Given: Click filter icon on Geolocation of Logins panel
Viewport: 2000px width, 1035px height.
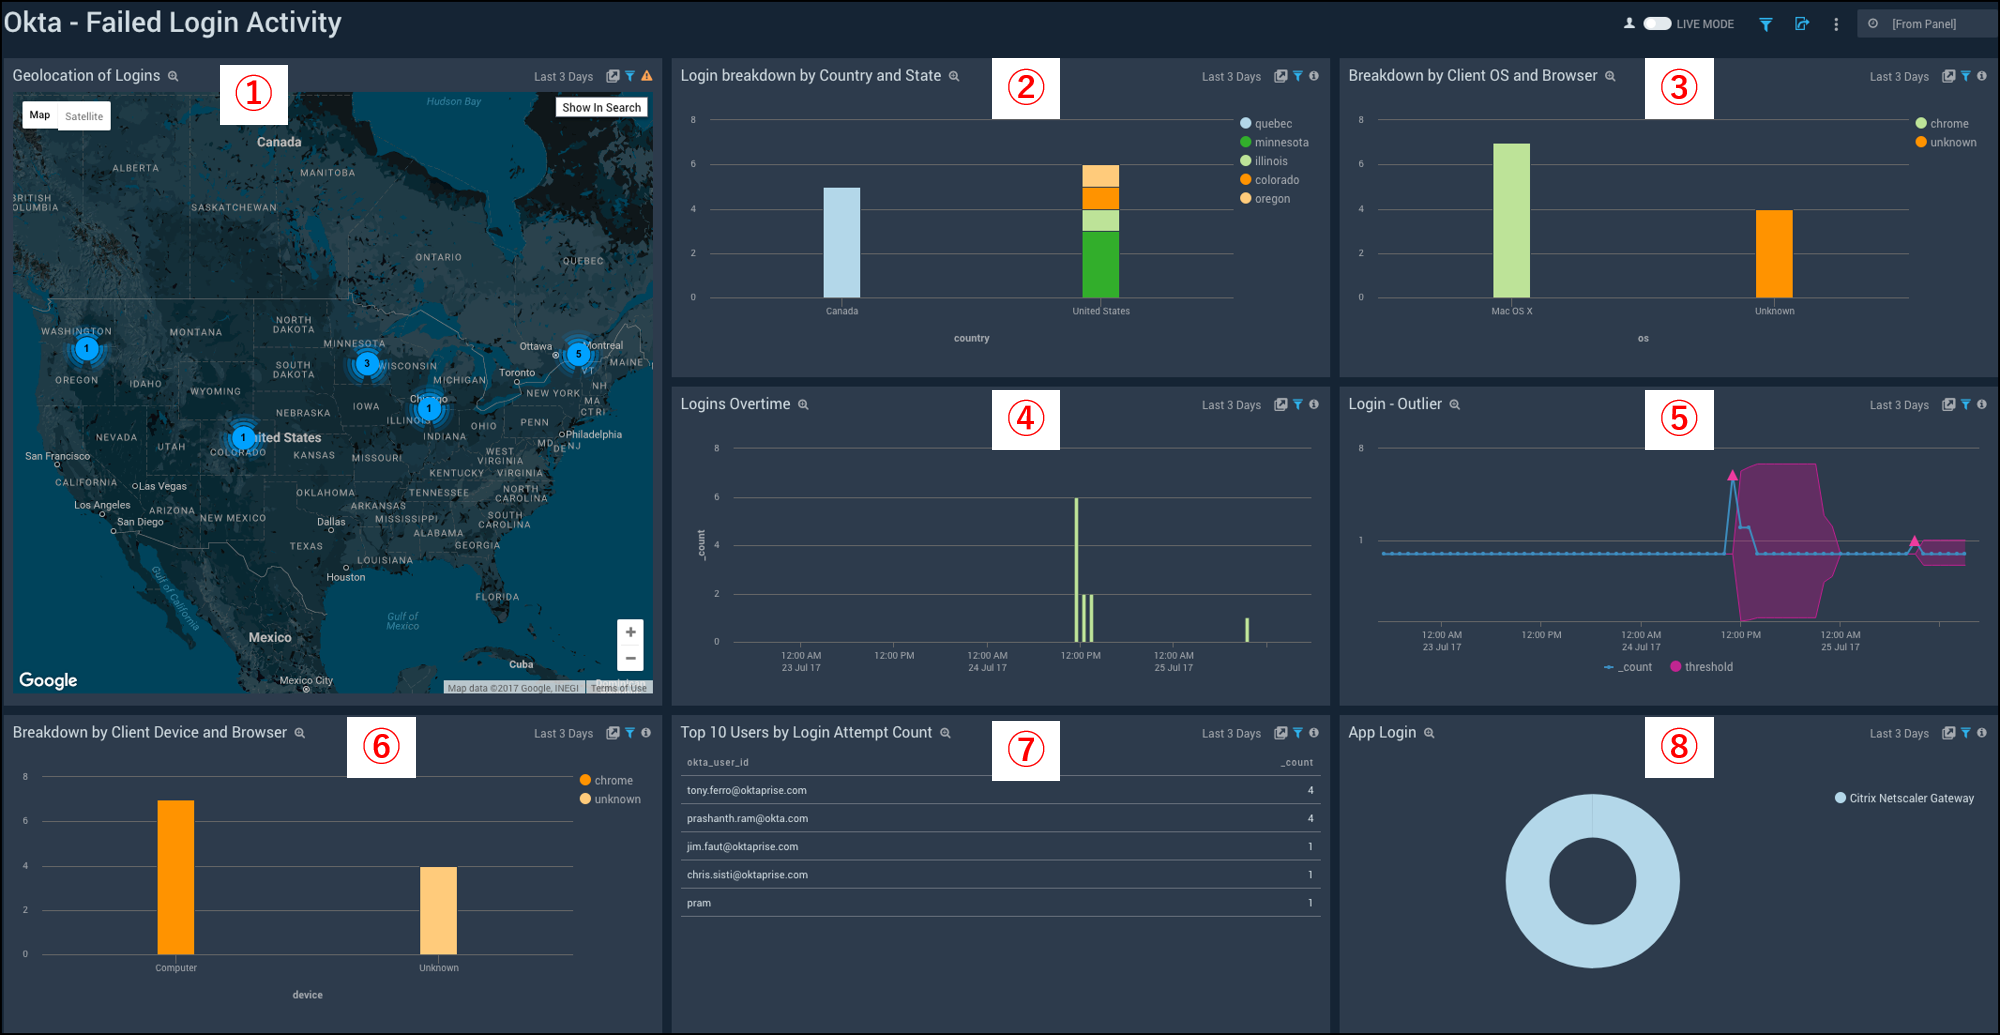Looking at the screenshot, I should pos(630,76).
